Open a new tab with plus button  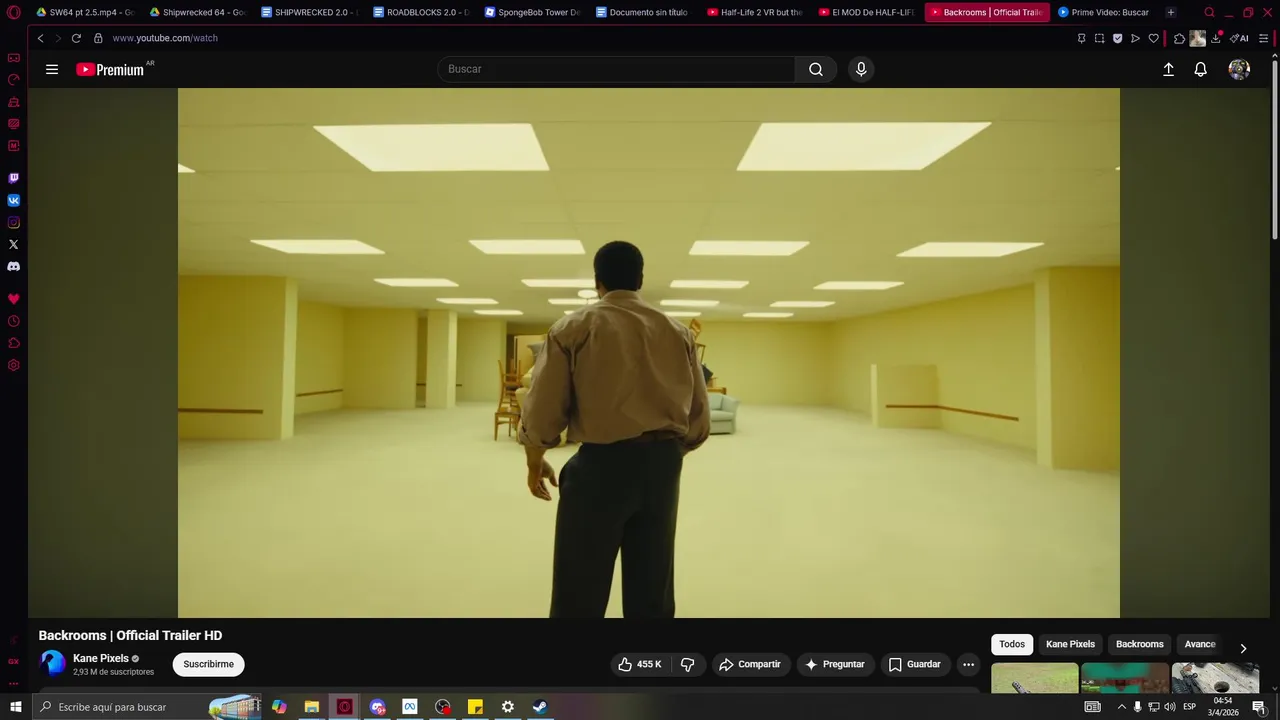coord(1171,12)
